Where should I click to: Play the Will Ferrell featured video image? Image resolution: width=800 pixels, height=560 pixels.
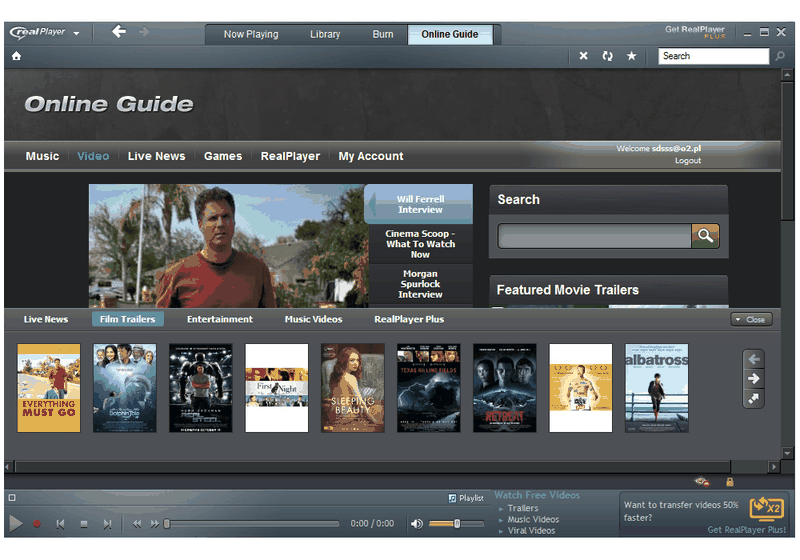228,245
